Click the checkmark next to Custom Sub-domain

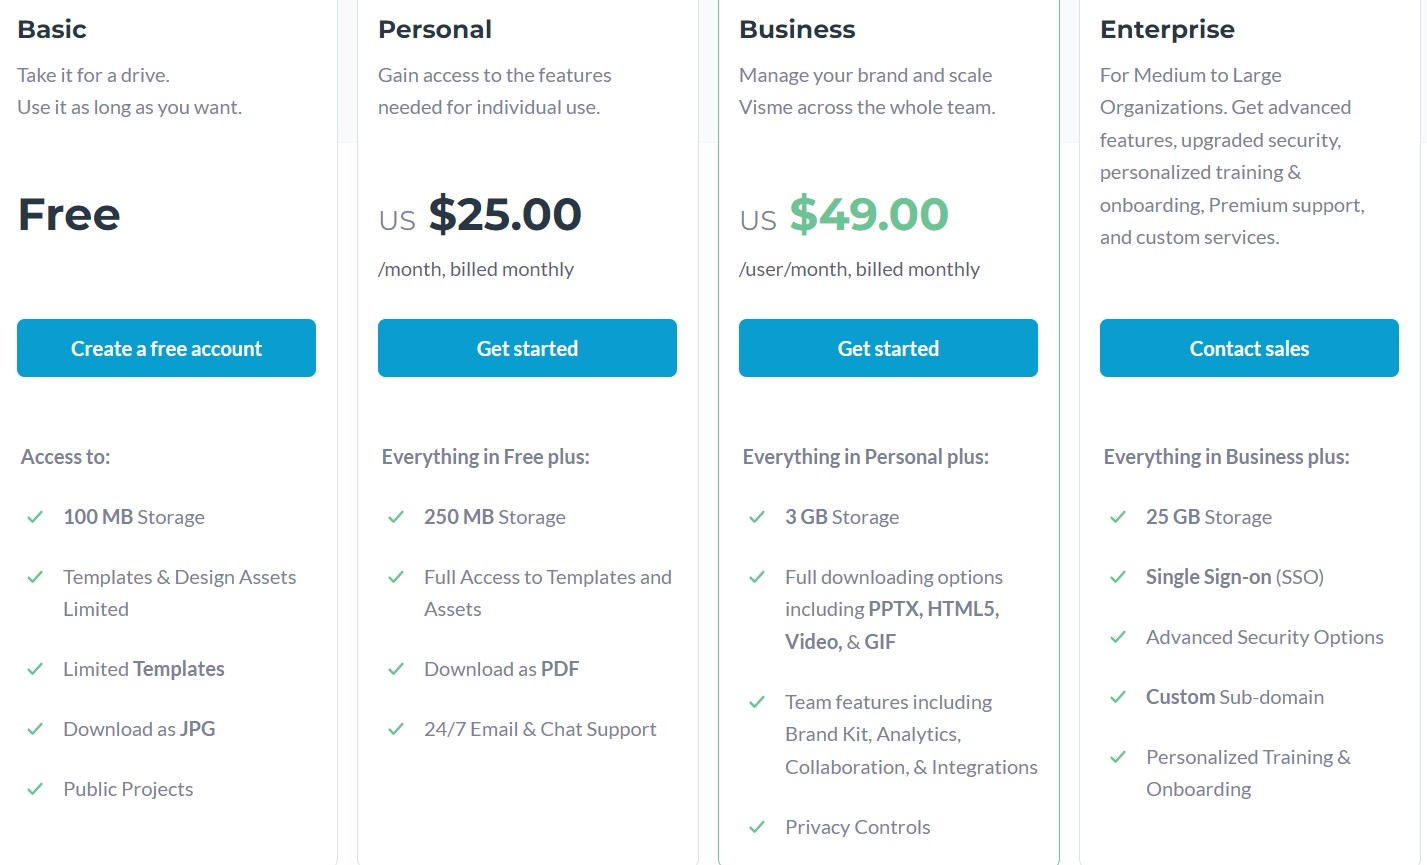(1118, 697)
